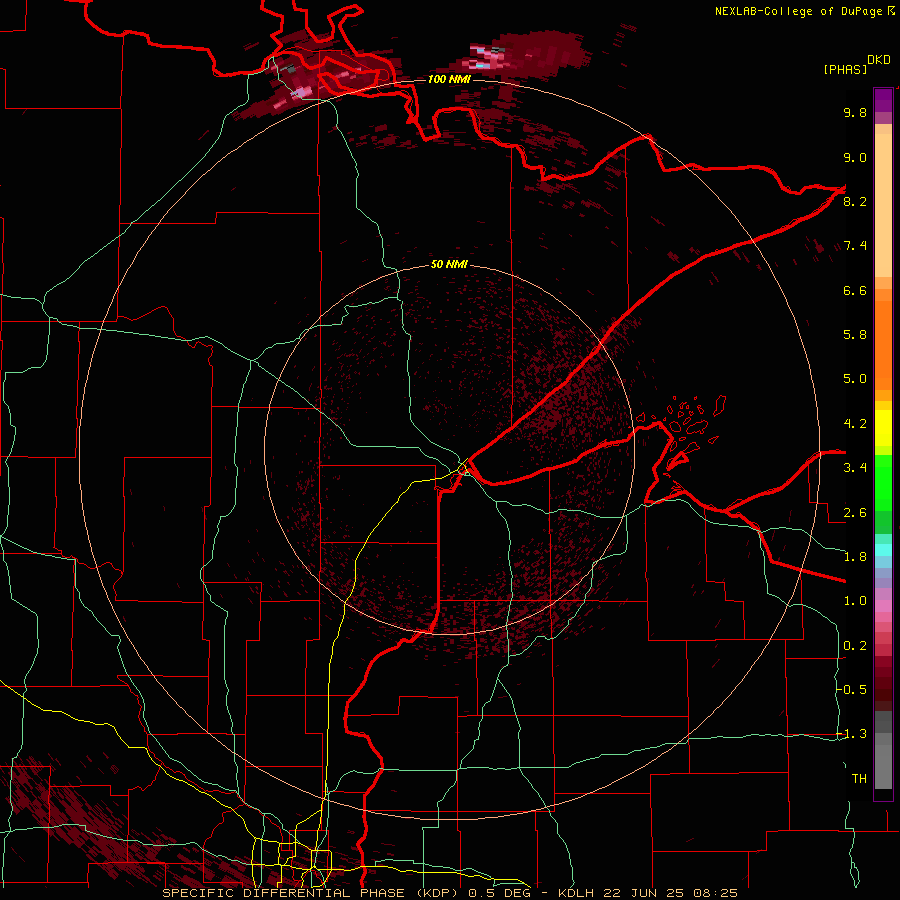
Task: Click the 5.0 value on color scale
Action: (x=855, y=379)
